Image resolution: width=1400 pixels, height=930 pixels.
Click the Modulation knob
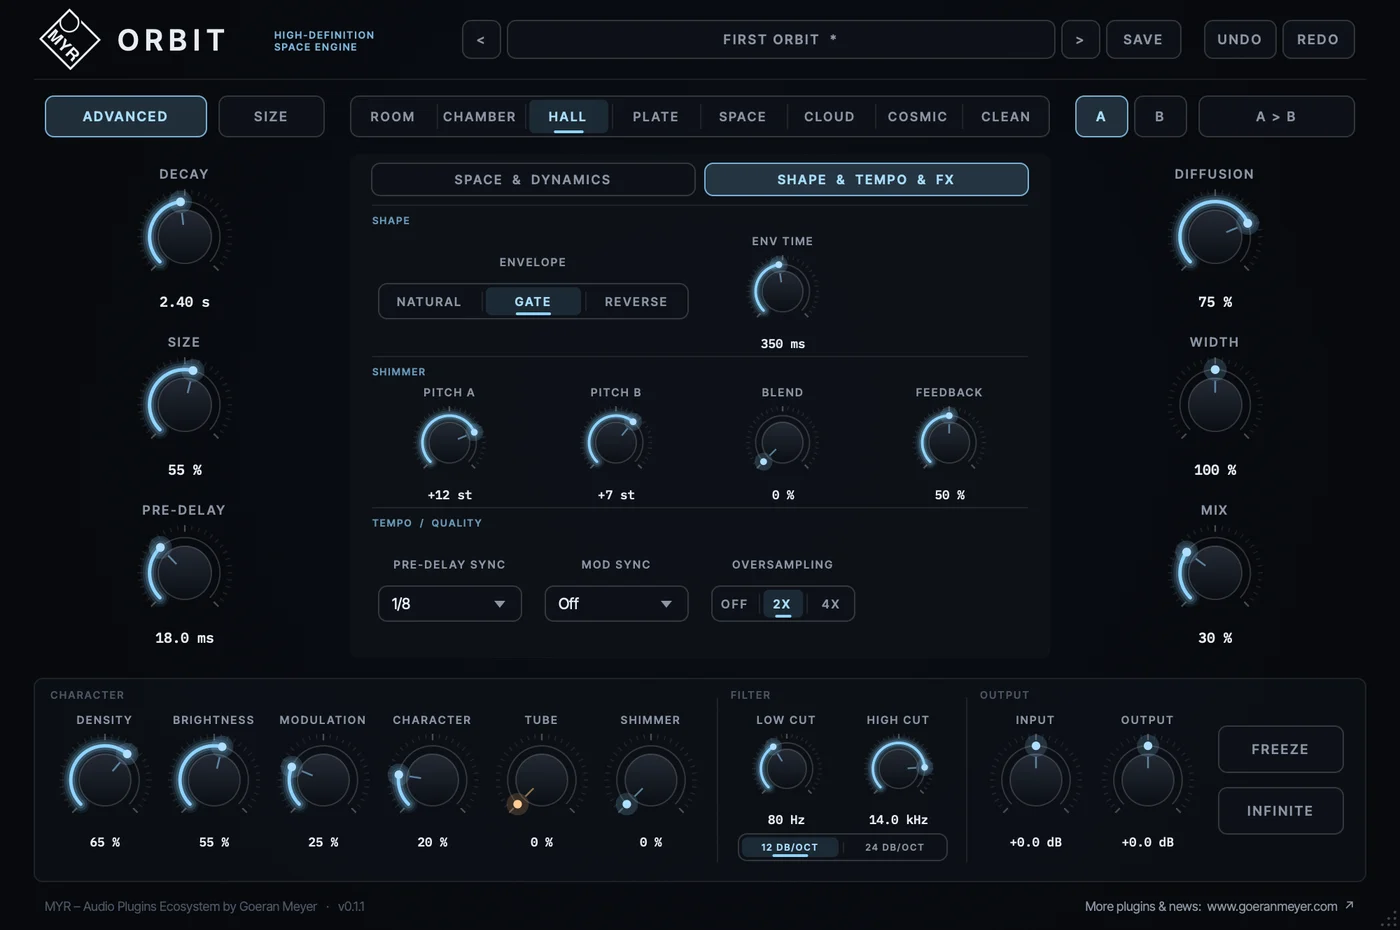coord(322,779)
